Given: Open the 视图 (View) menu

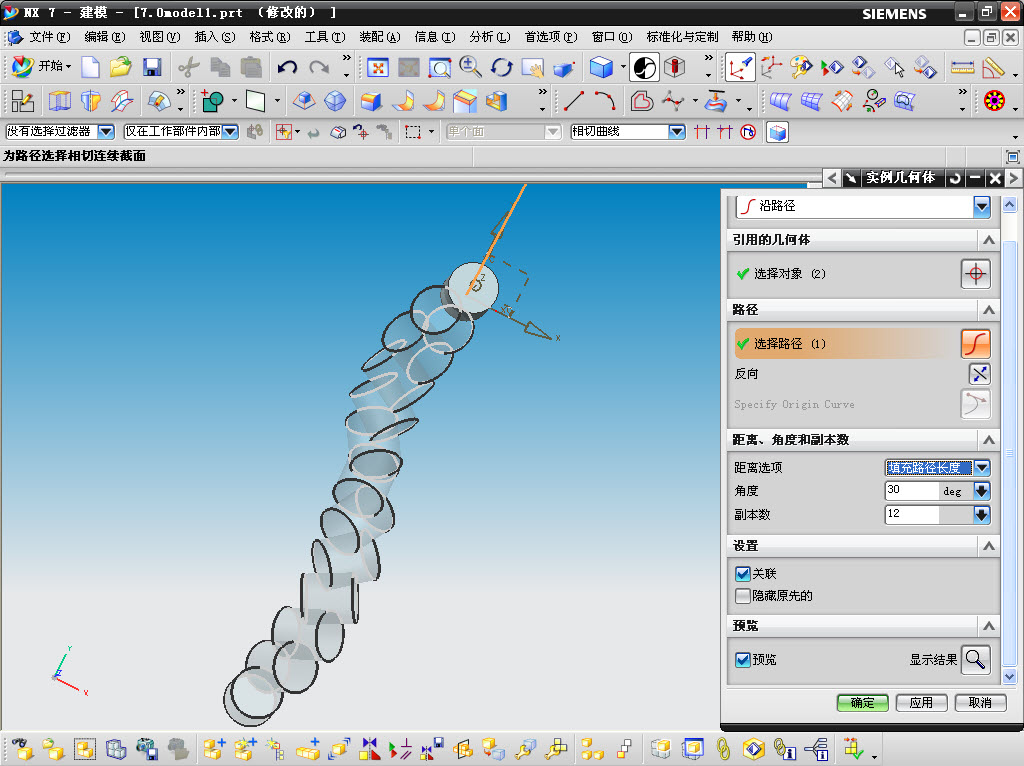Looking at the screenshot, I should point(159,37).
